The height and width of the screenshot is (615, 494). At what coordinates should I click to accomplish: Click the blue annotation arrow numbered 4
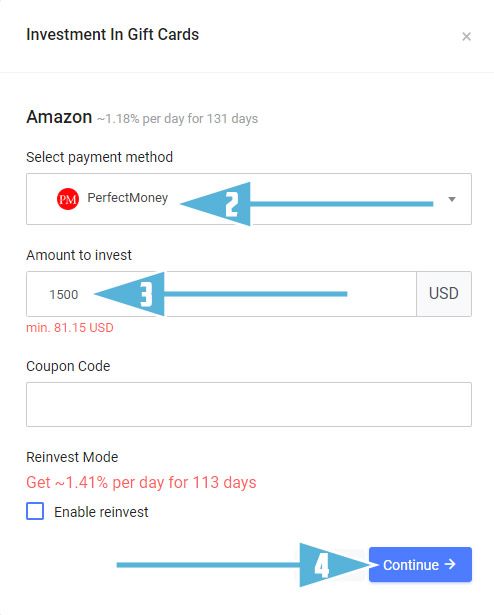(x=247, y=565)
